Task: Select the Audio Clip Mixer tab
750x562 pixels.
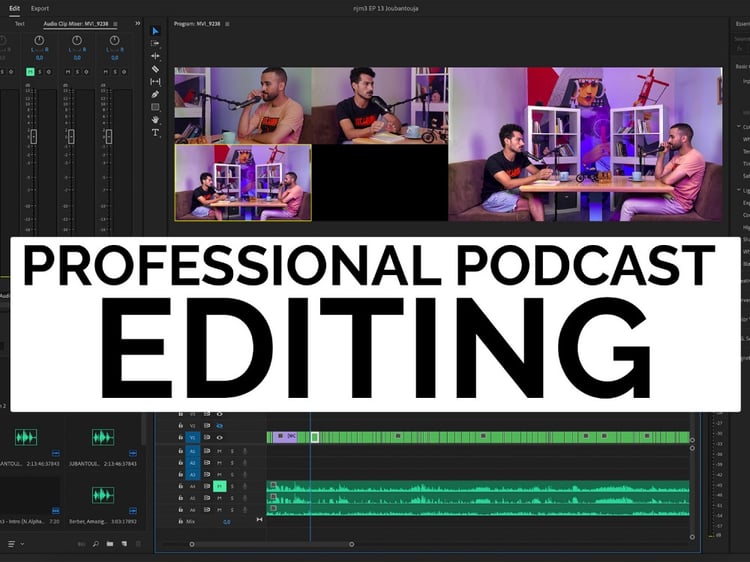Action: (x=76, y=23)
